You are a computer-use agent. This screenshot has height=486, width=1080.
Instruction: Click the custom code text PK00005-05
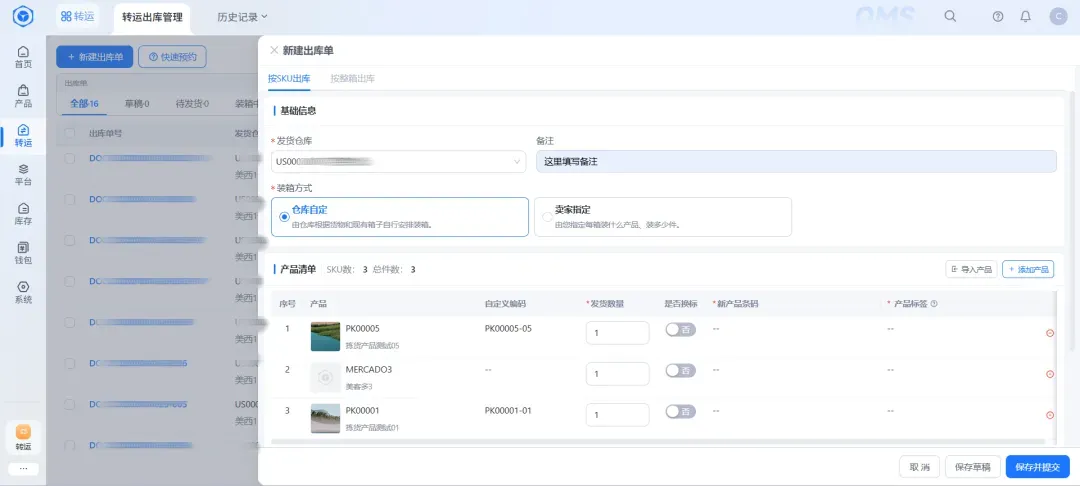pos(508,328)
